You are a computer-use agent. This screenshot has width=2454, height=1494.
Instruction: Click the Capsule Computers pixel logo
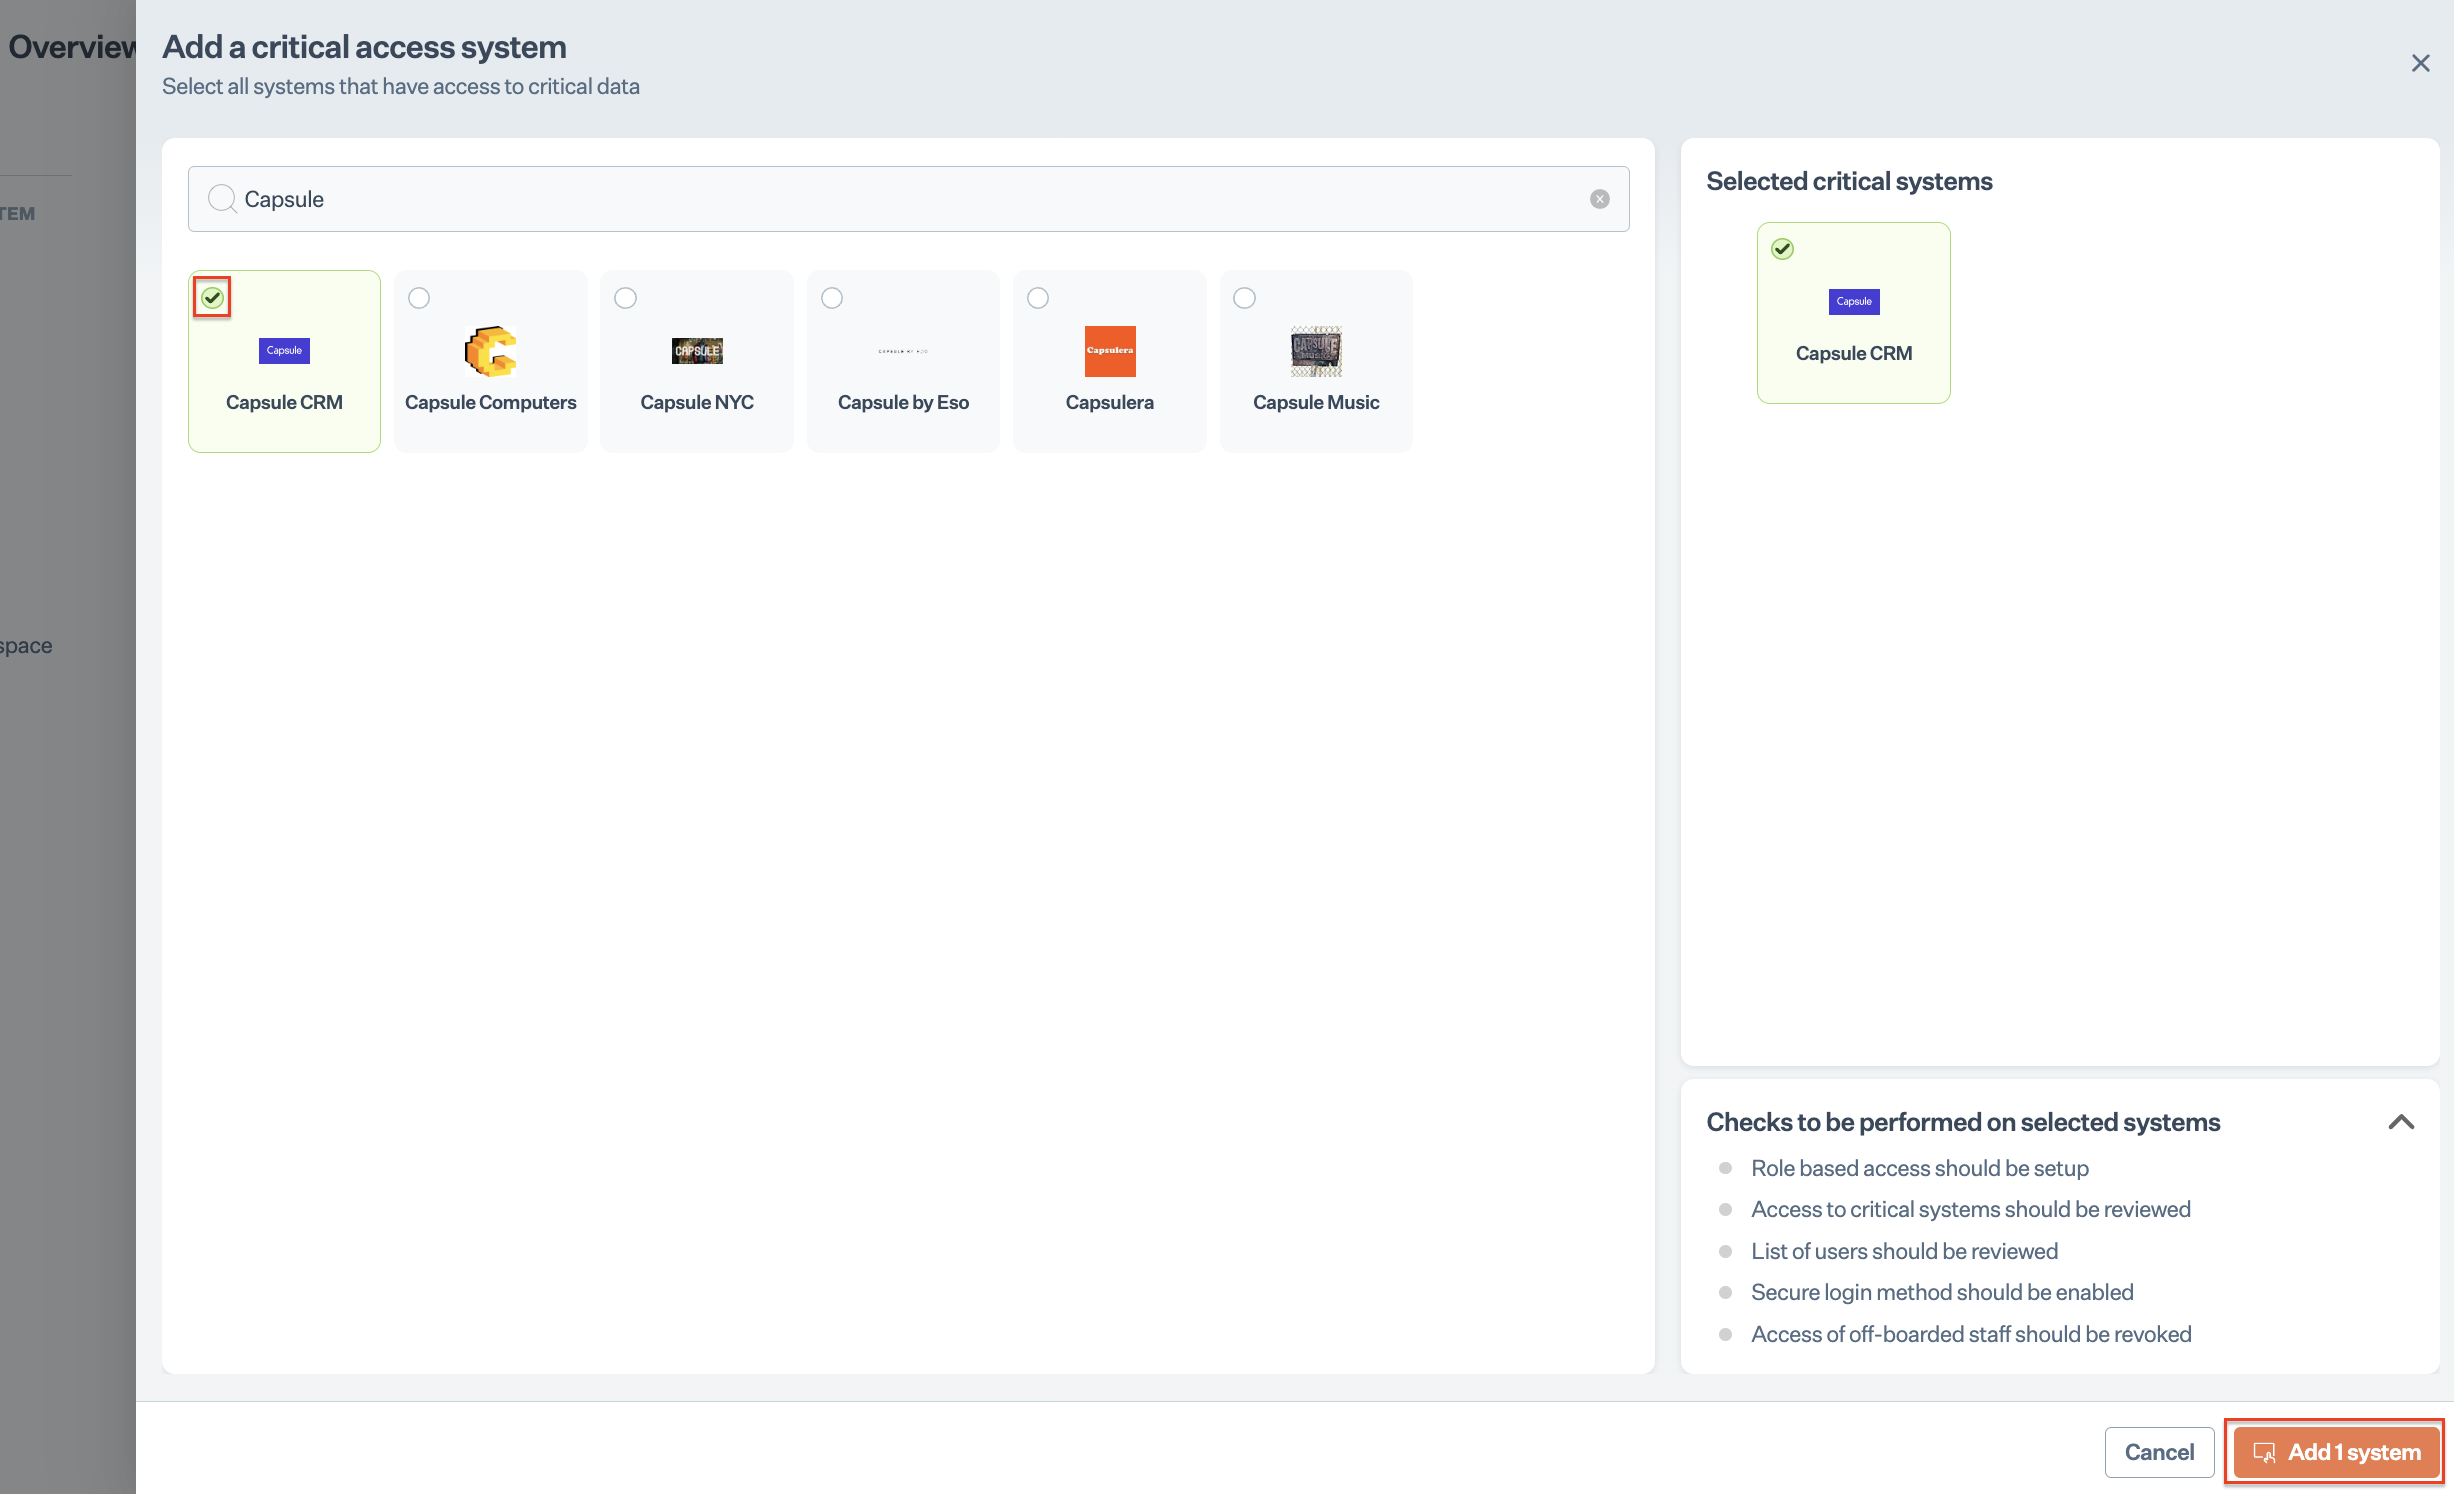[x=490, y=351]
